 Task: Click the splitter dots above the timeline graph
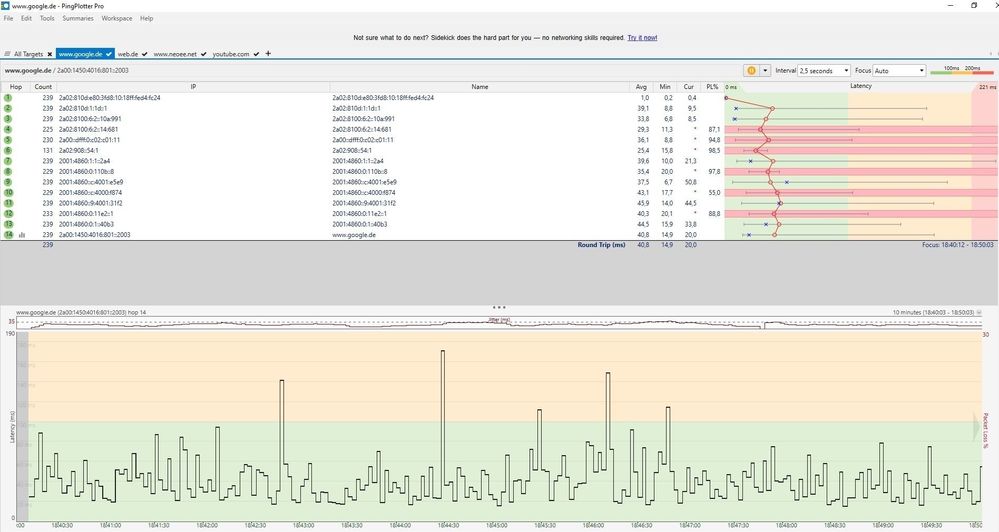pyautogui.click(x=500, y=307)
